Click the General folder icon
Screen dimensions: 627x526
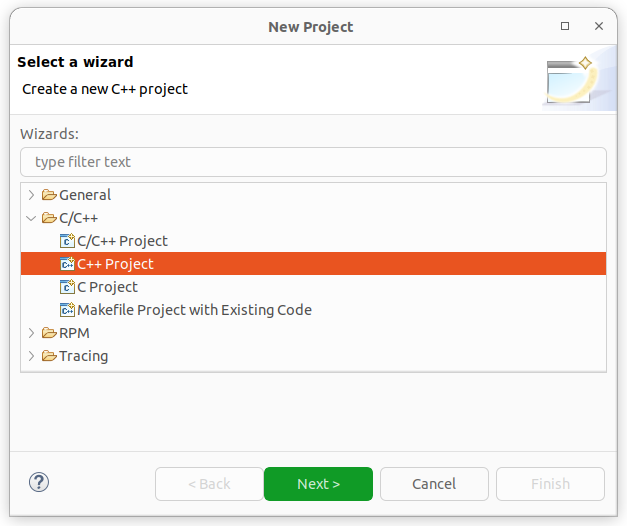pos(49,195)
